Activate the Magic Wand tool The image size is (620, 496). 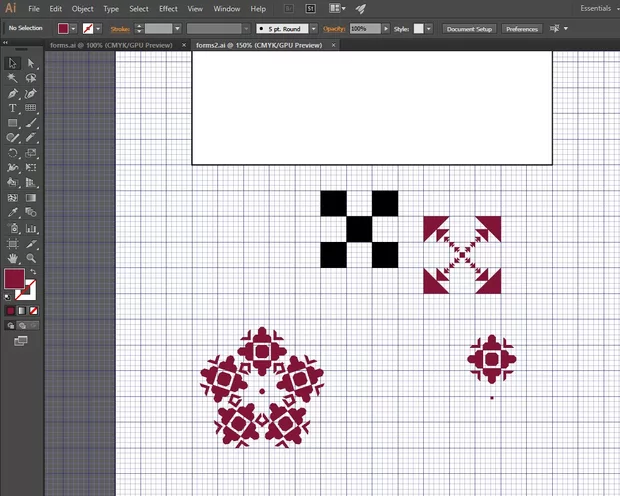[13, 78]
